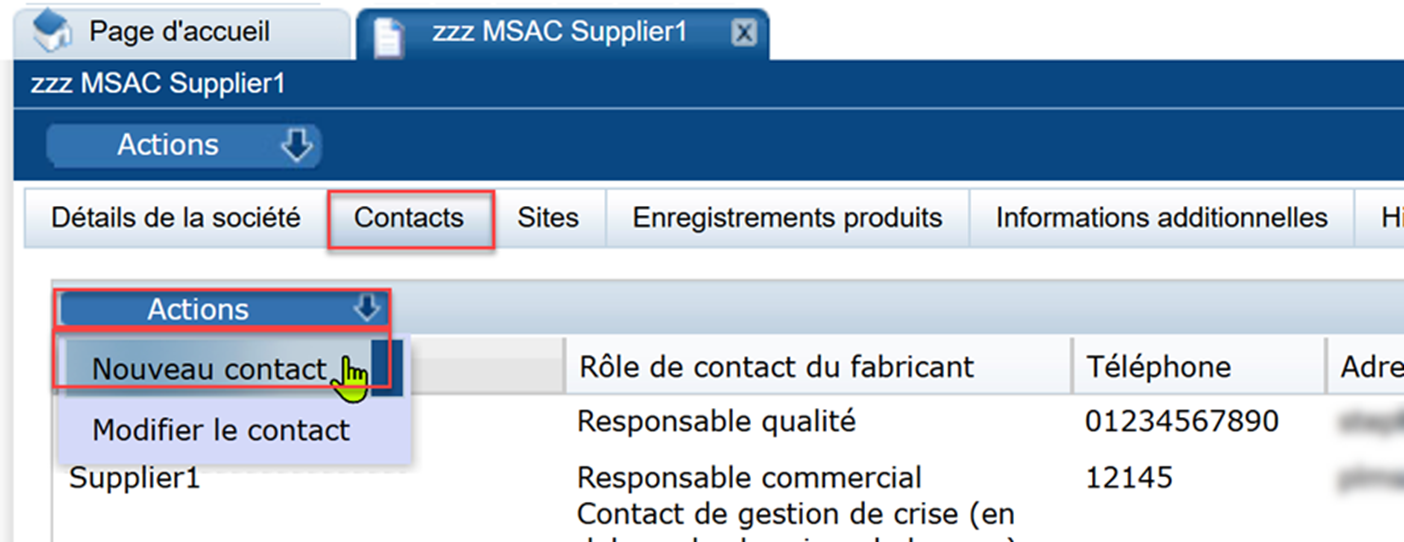Close the zzz MSAC Supplier1 tab
Image resolution: width=1404 pixels, height=542 pixels.
pos(743,33)
